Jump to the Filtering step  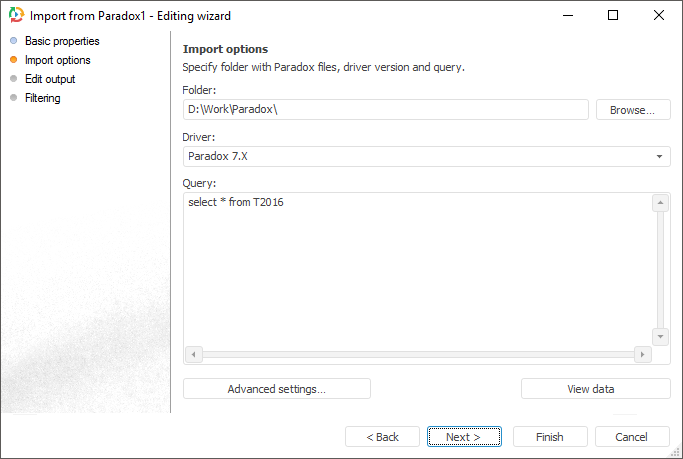click(x=43, y=98)
